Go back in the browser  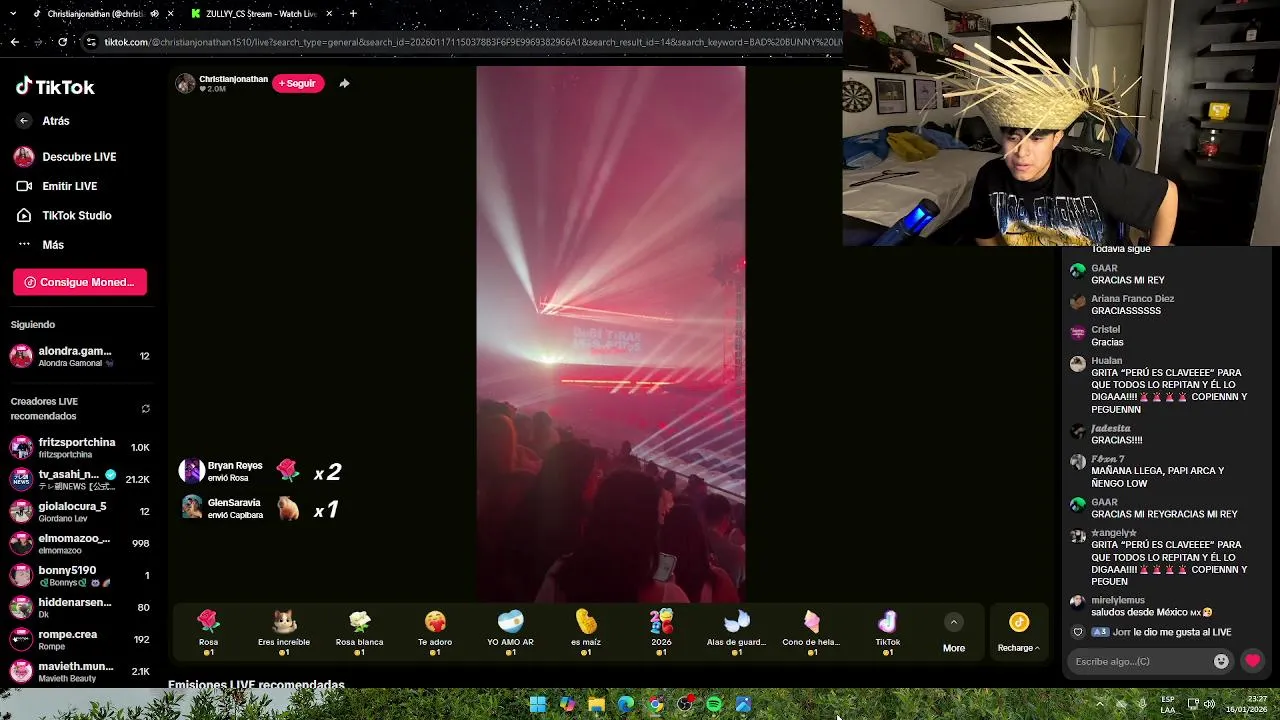click(14, 42)
